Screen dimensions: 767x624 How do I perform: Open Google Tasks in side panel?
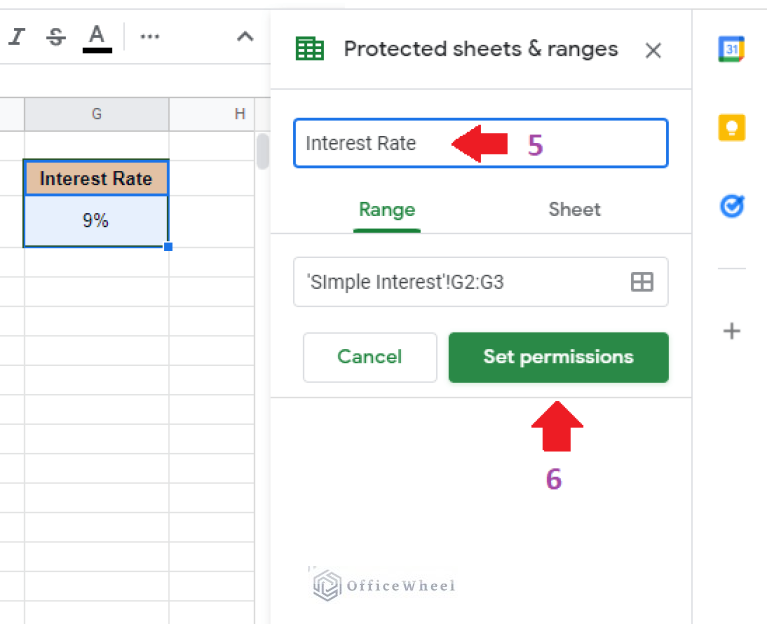click(x=732, y=206)
